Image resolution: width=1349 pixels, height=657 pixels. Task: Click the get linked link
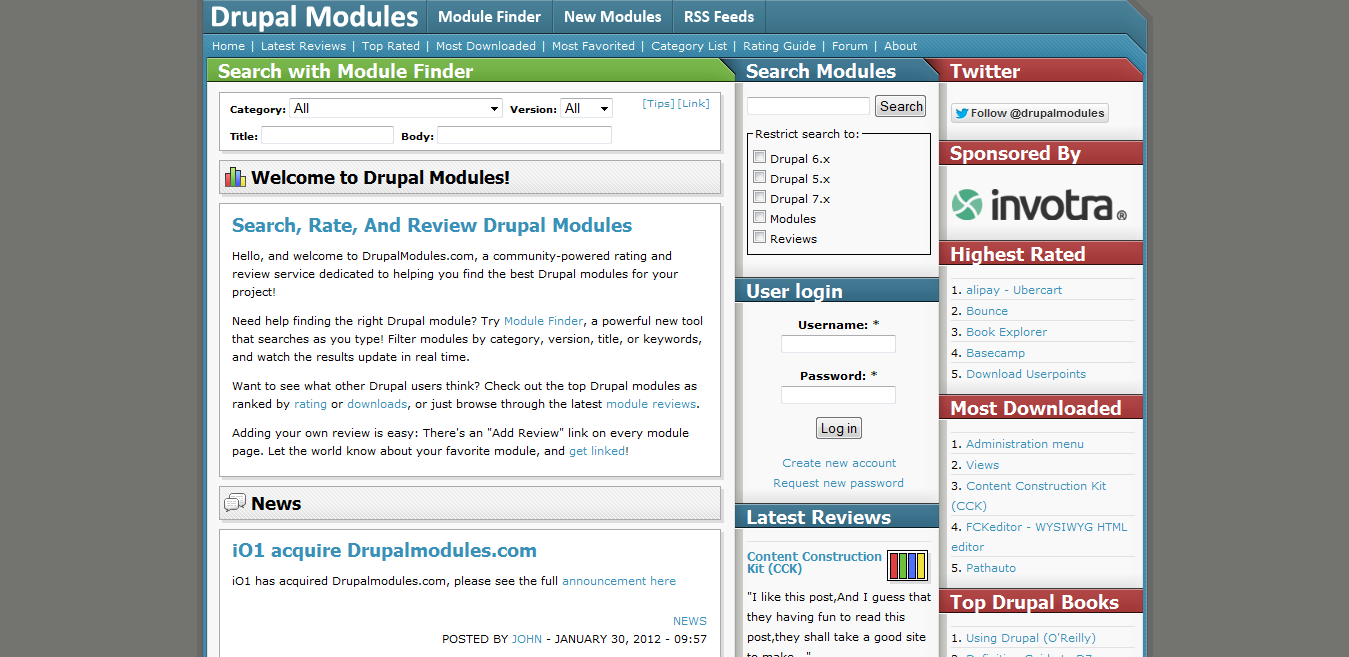pos(597,451)
